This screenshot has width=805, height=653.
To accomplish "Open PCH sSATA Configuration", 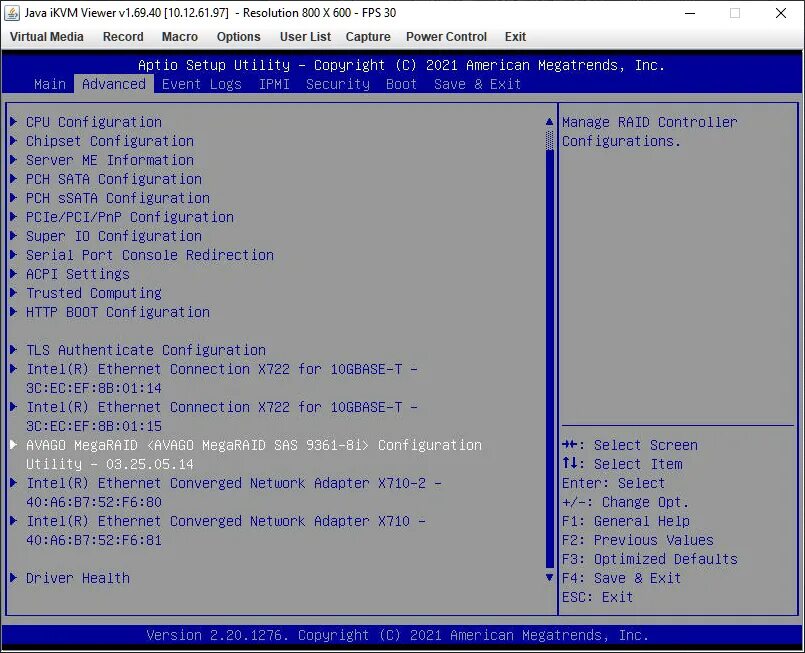I will [118, 198].
